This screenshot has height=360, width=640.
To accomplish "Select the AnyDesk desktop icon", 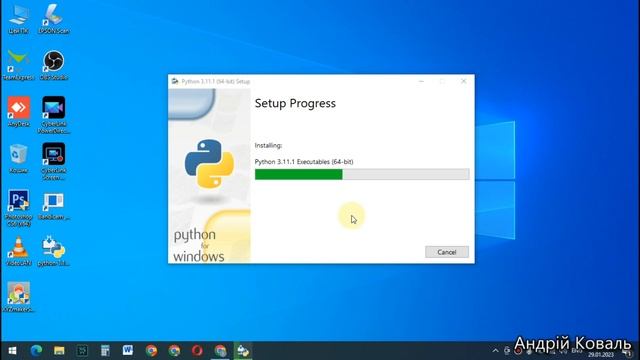I will click(x=18, y=111).
